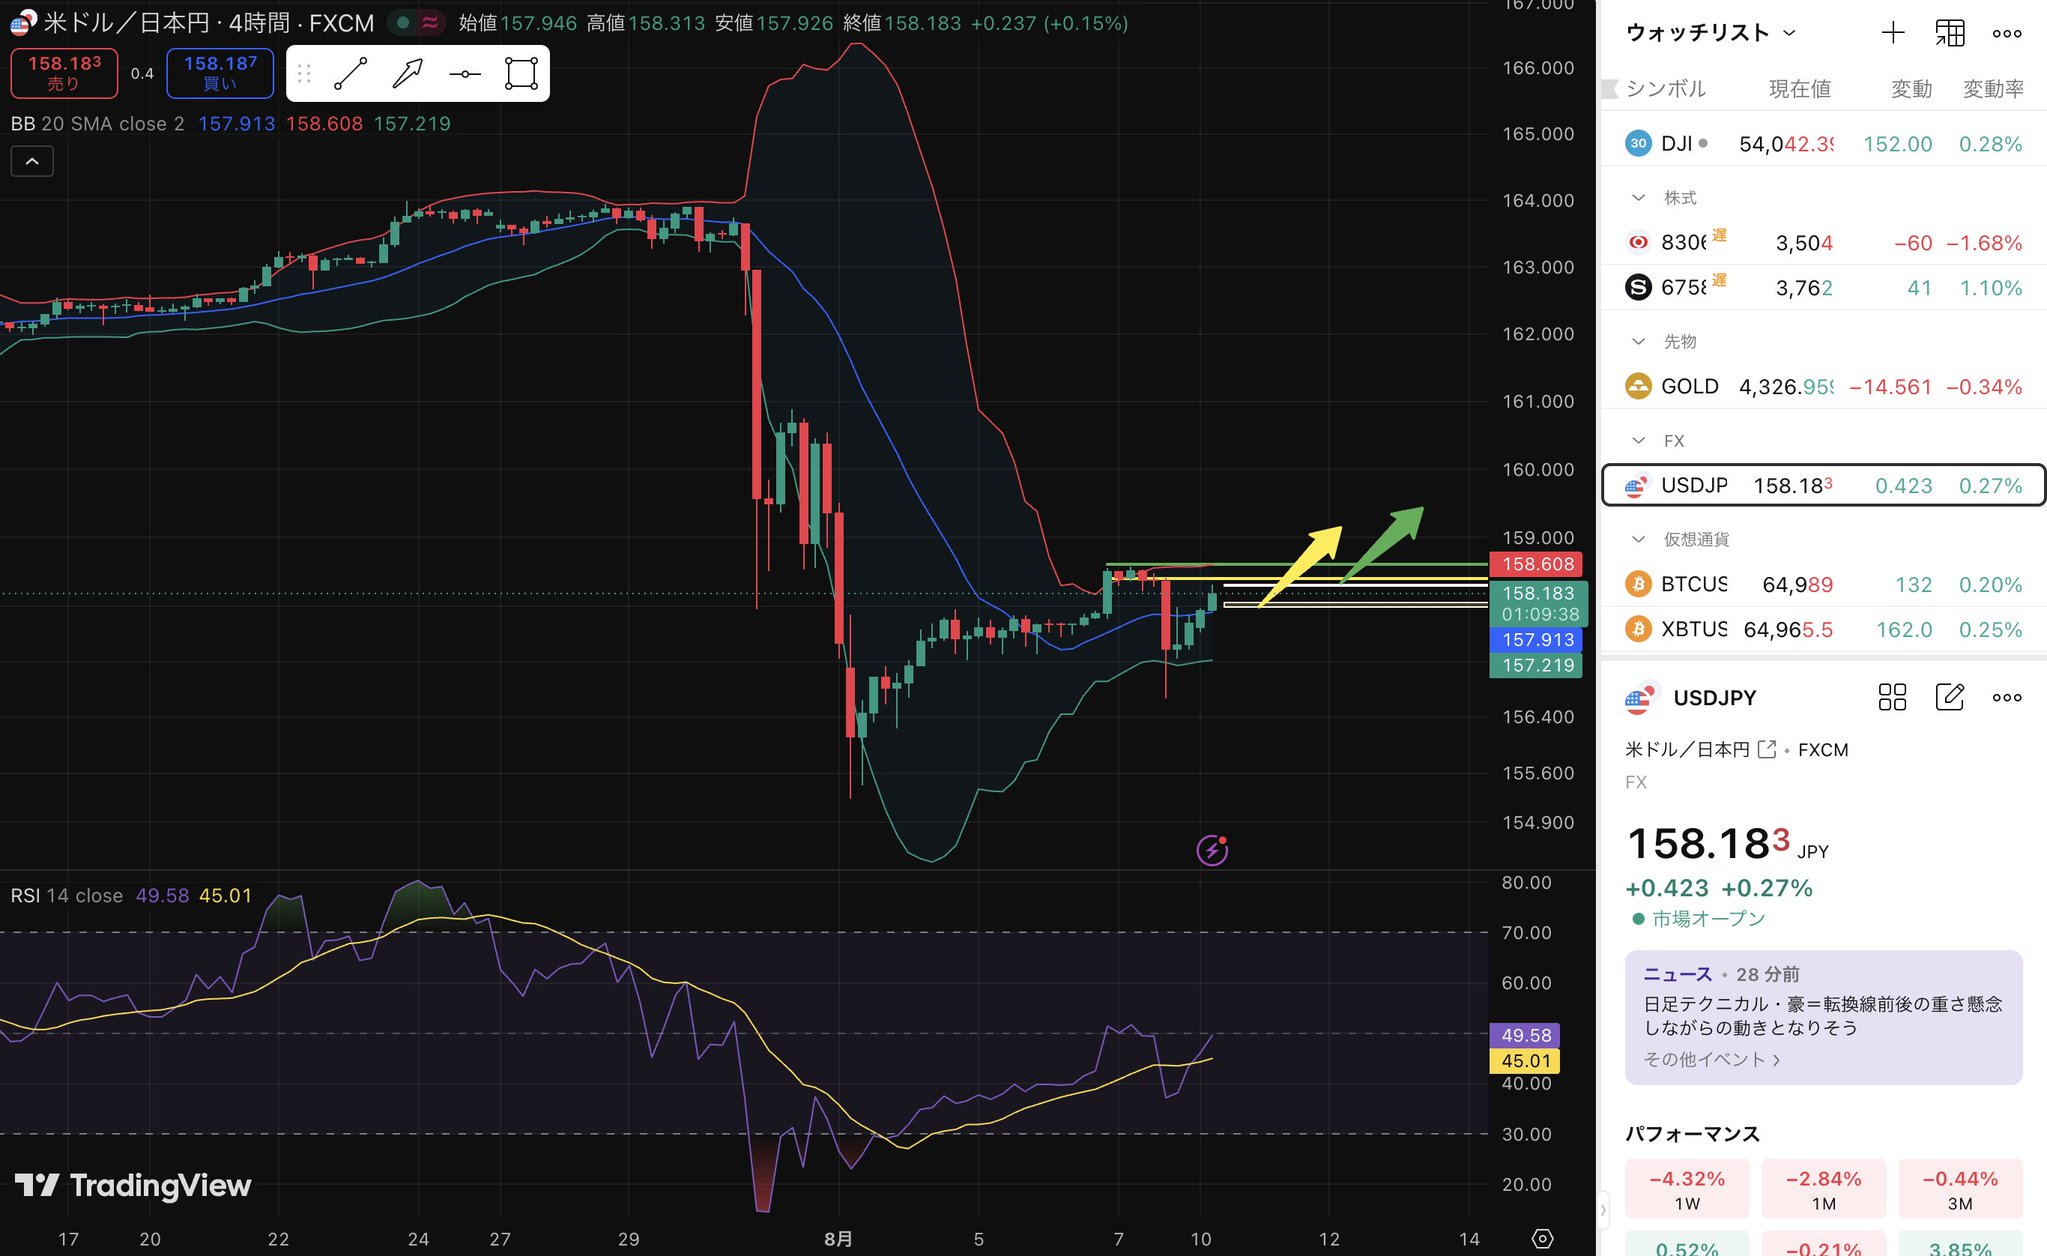
Task: Grab the drawing toolbar drag handle
Action: [304, 74]
